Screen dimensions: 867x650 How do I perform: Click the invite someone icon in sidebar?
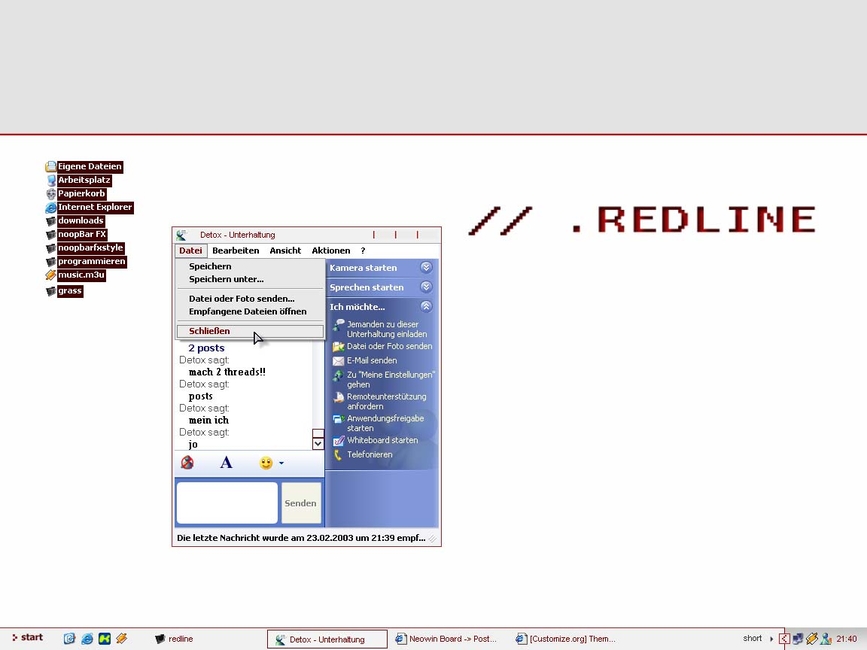coord(338,326)
